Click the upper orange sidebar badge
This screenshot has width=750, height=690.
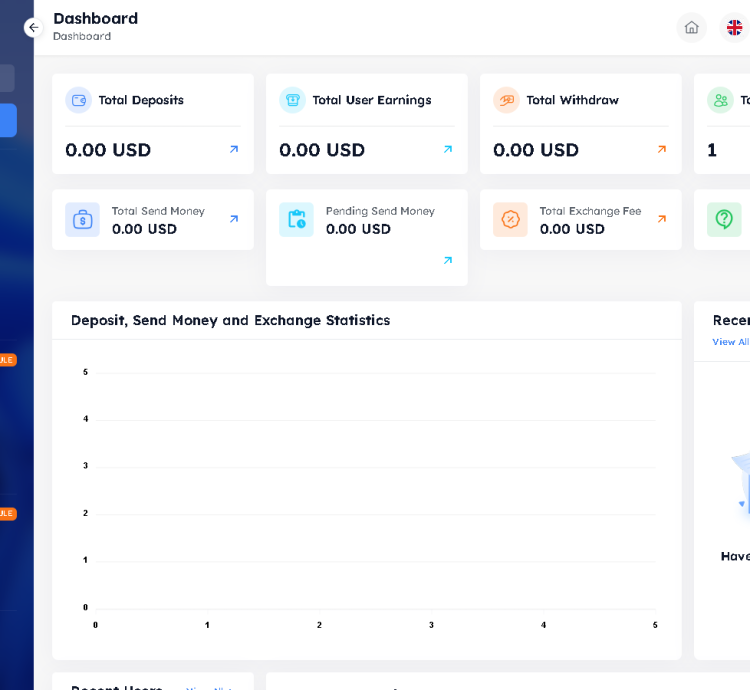(8, 360)
